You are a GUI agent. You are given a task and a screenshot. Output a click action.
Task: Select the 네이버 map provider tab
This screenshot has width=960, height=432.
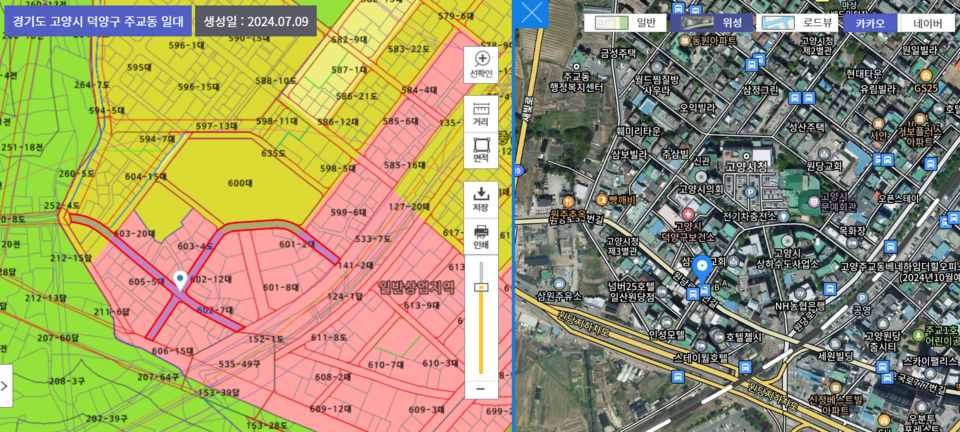click(927, 22)
